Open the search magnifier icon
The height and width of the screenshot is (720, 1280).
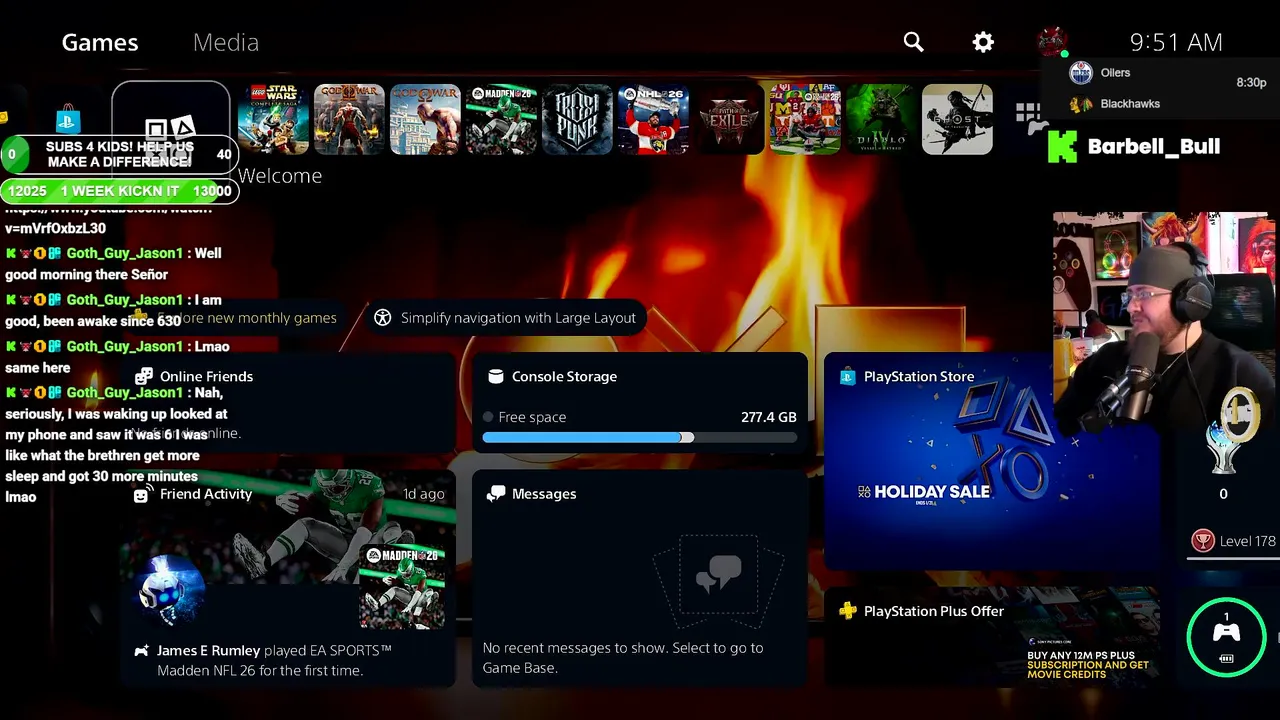[x=913, y=42]
